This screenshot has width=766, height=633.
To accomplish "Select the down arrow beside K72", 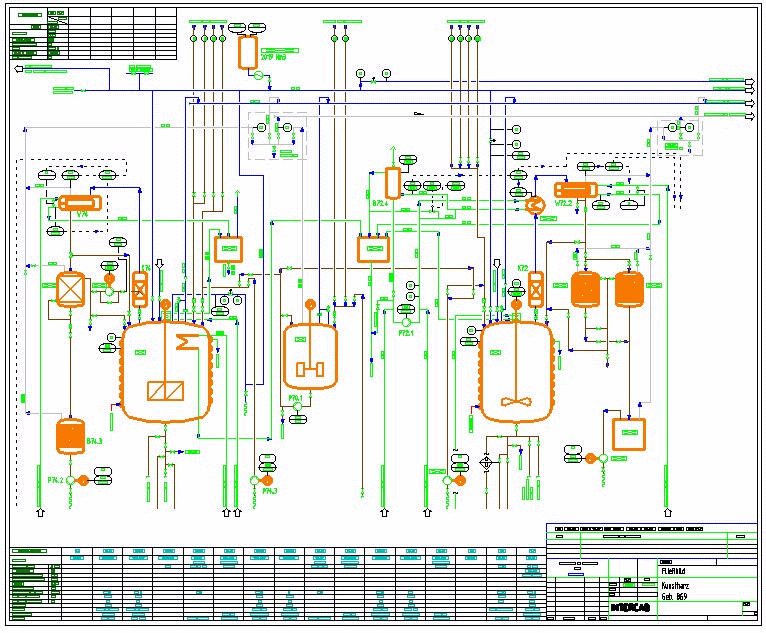I will (x=497, y=264).
